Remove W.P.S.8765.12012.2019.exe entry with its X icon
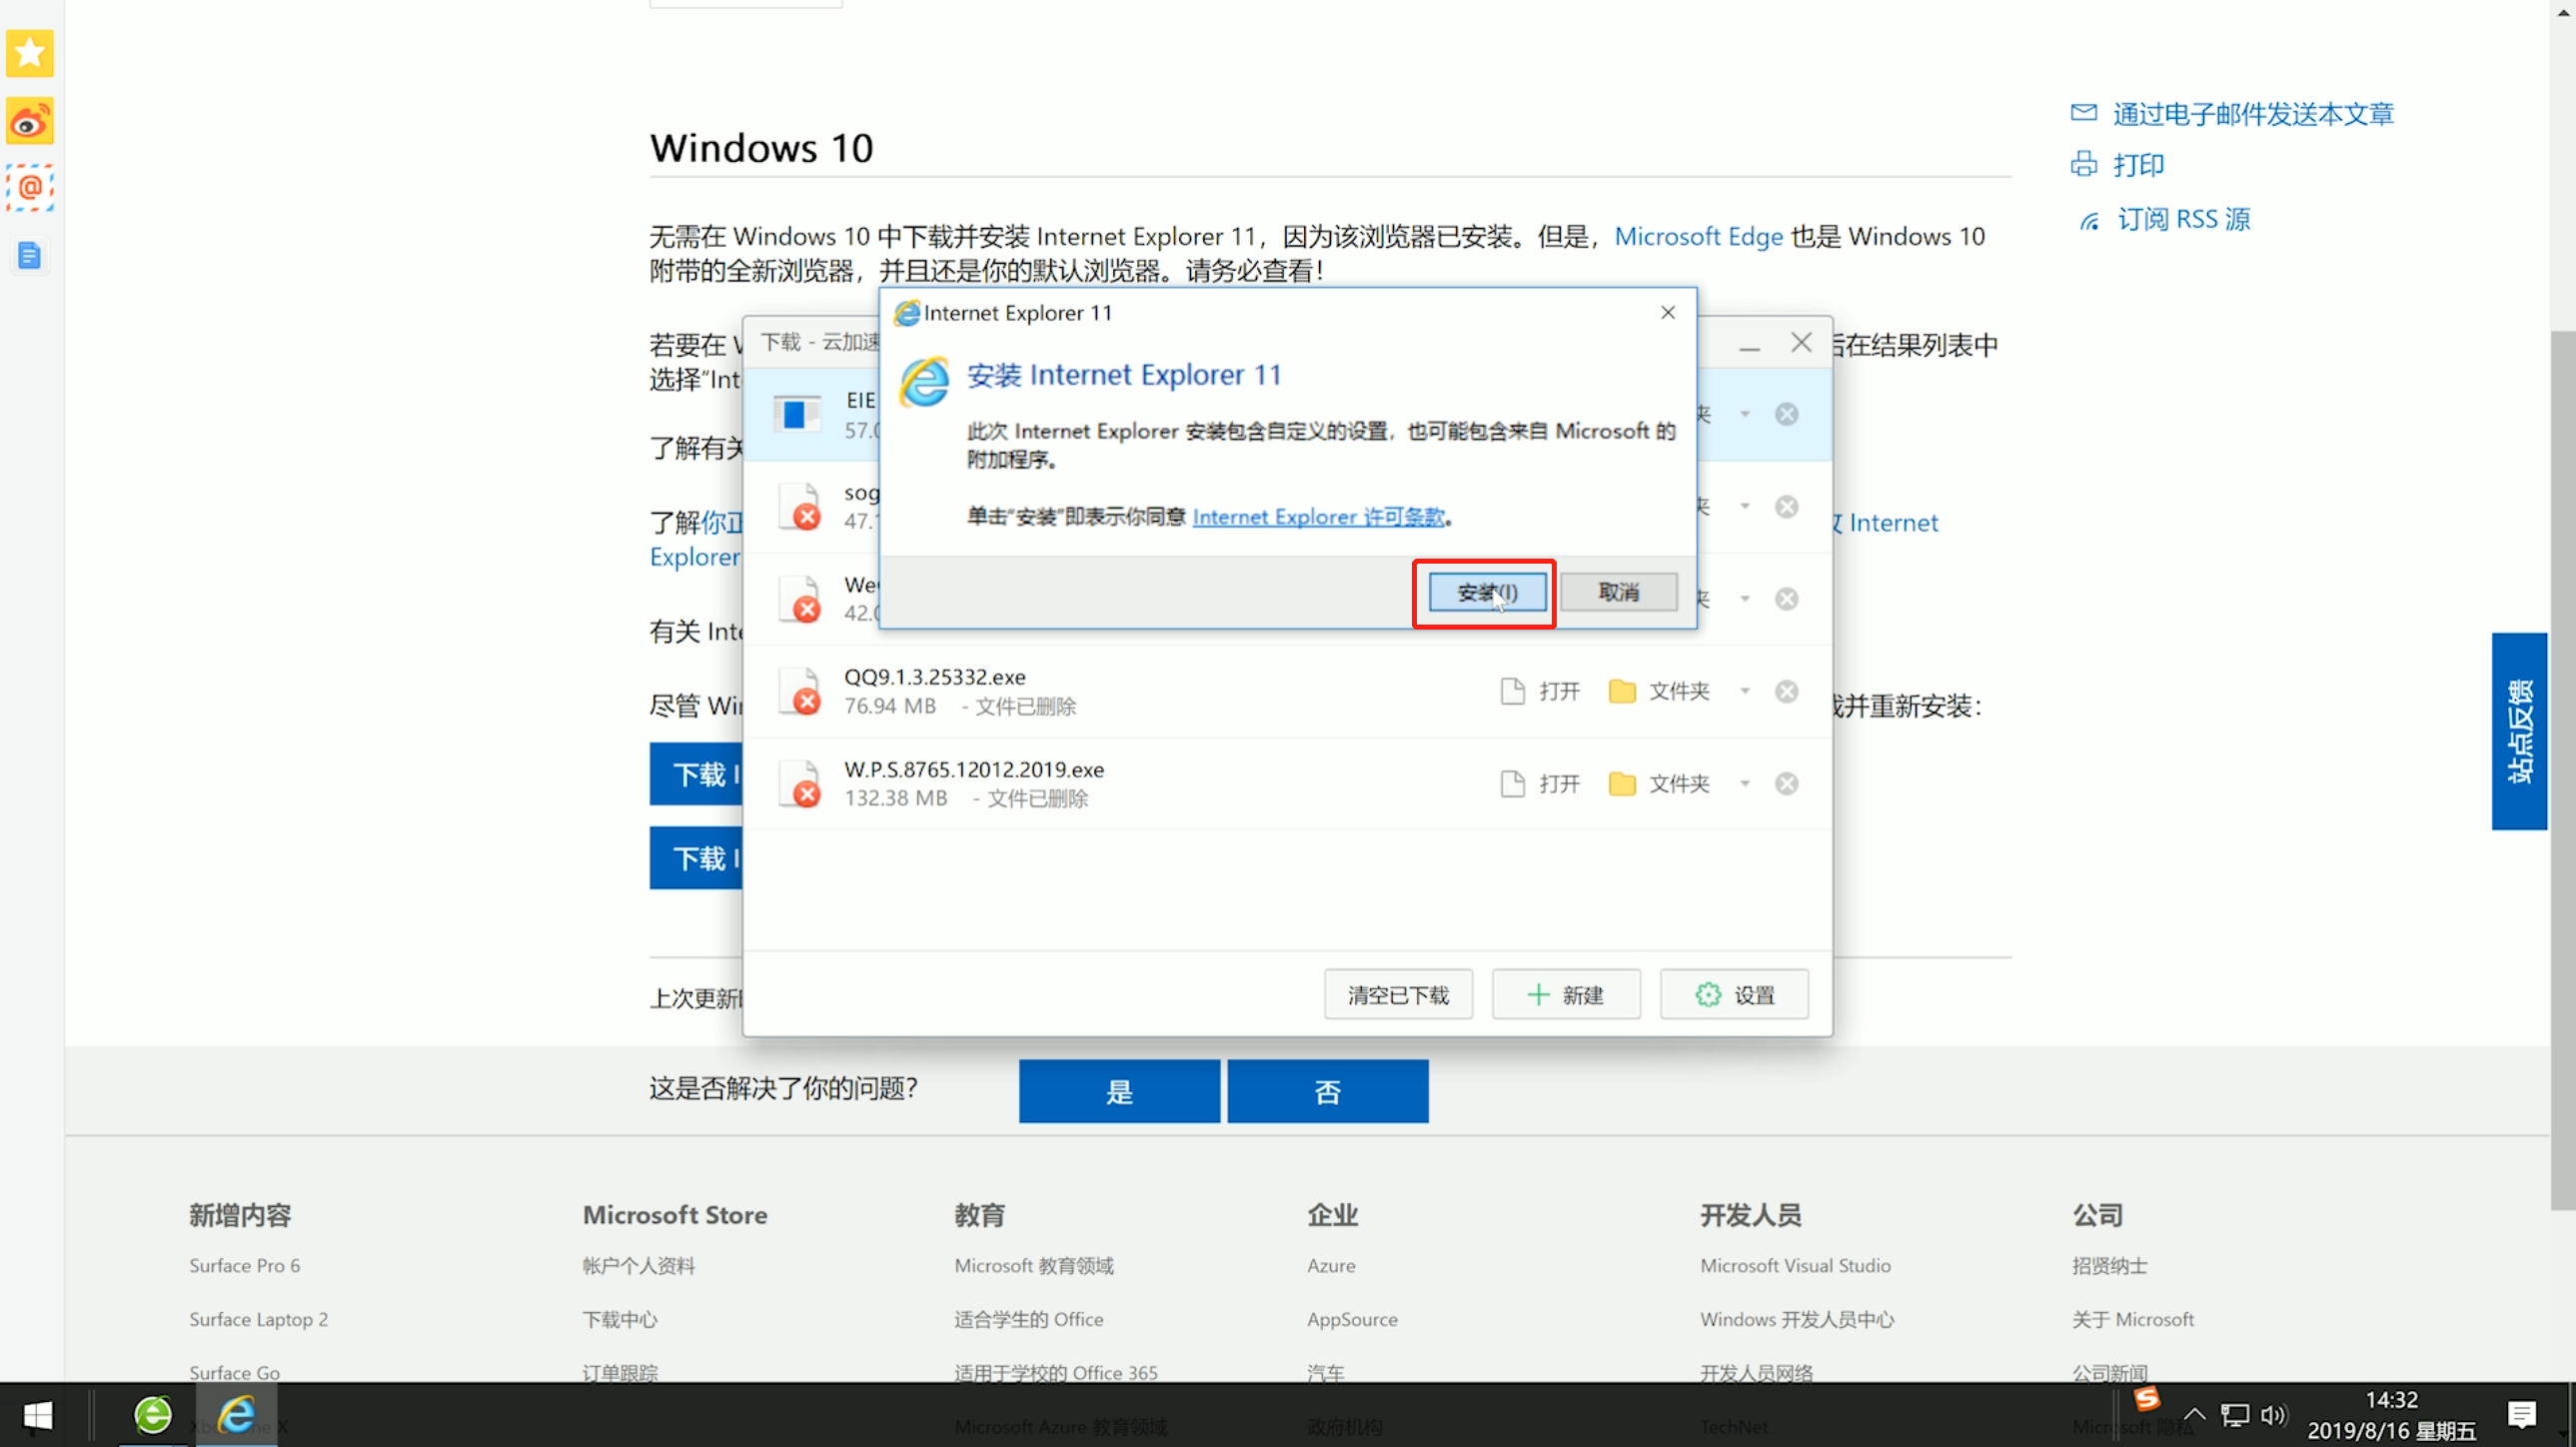The image size is (2576, 1447). 1786,784
